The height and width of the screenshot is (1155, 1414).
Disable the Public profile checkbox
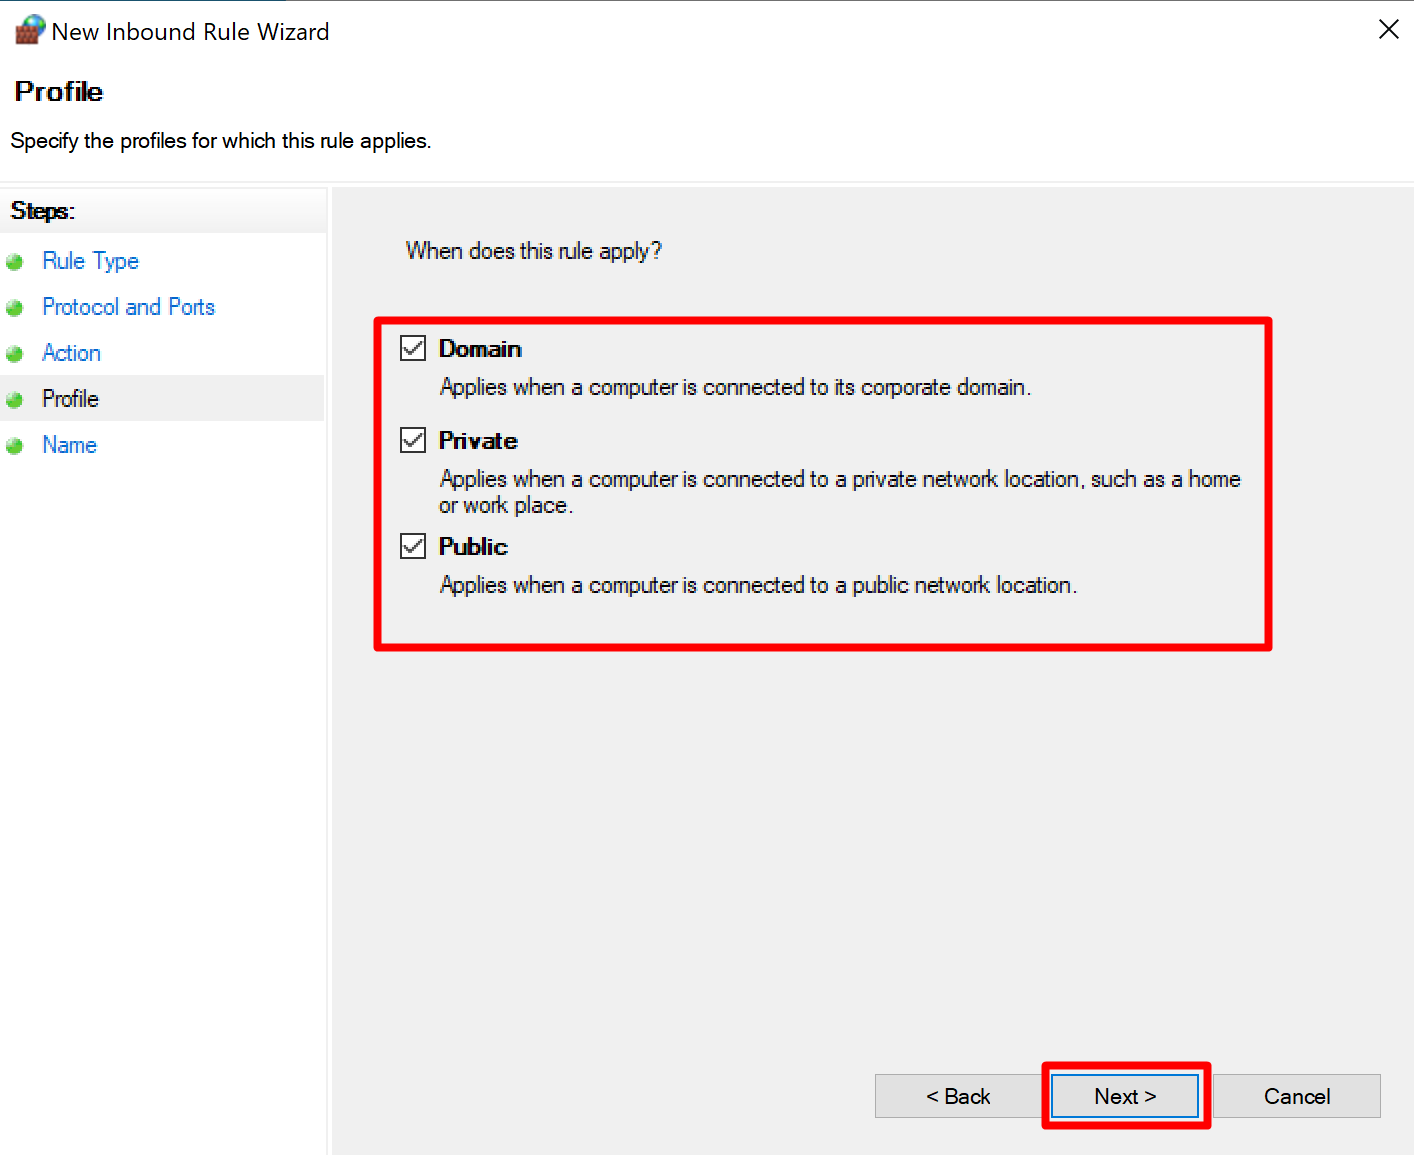[x=413, y=546]
